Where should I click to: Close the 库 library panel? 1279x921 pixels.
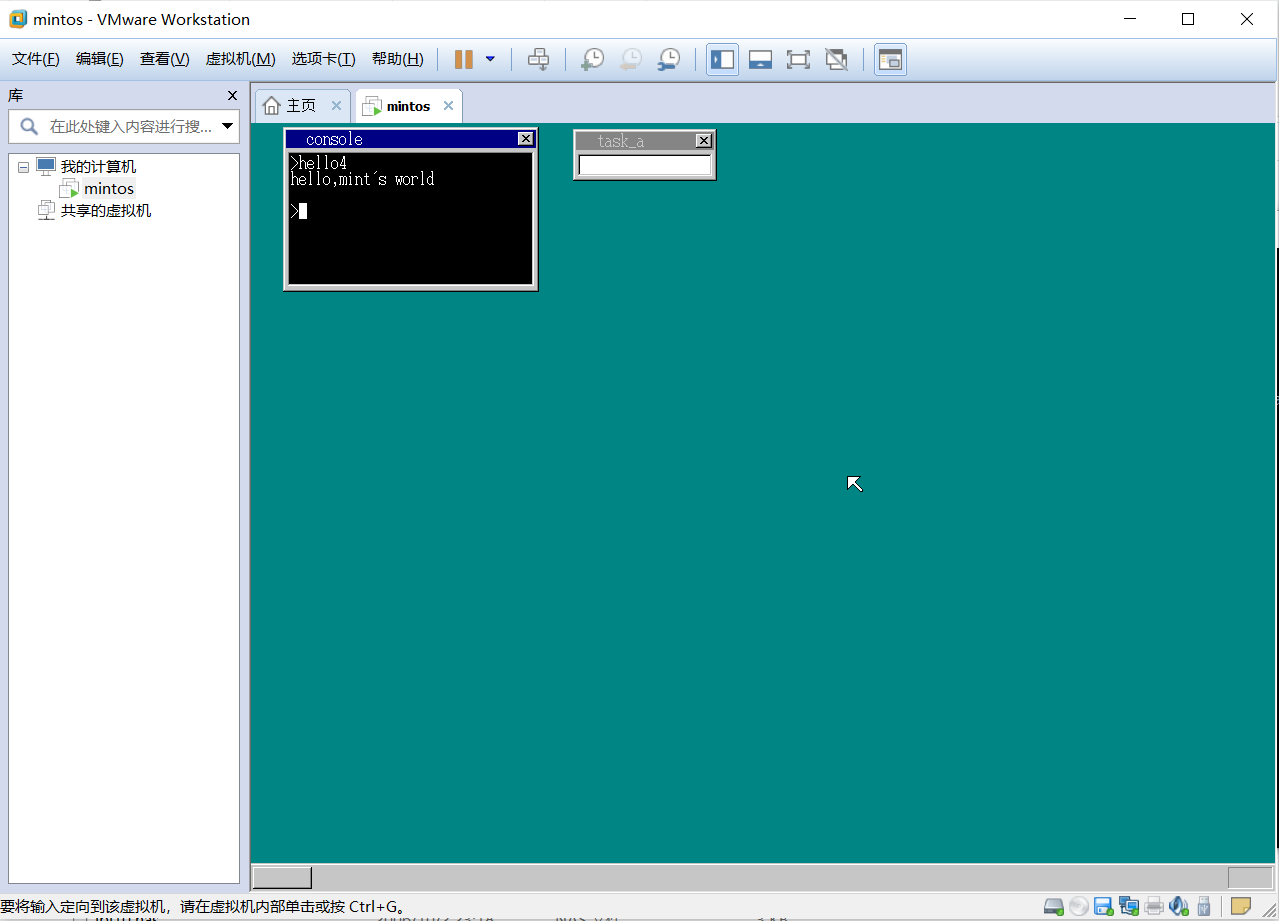point(232,95)
